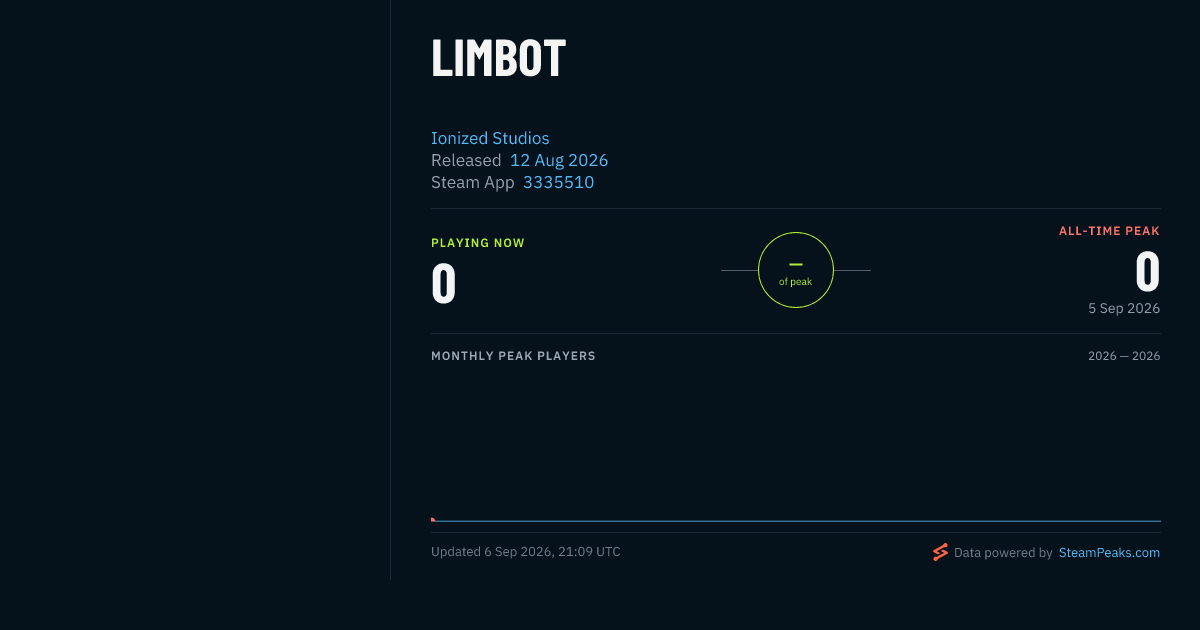Click the Playing Now count zero
This screenshot has height=630, width=1200.
[444, 283]
